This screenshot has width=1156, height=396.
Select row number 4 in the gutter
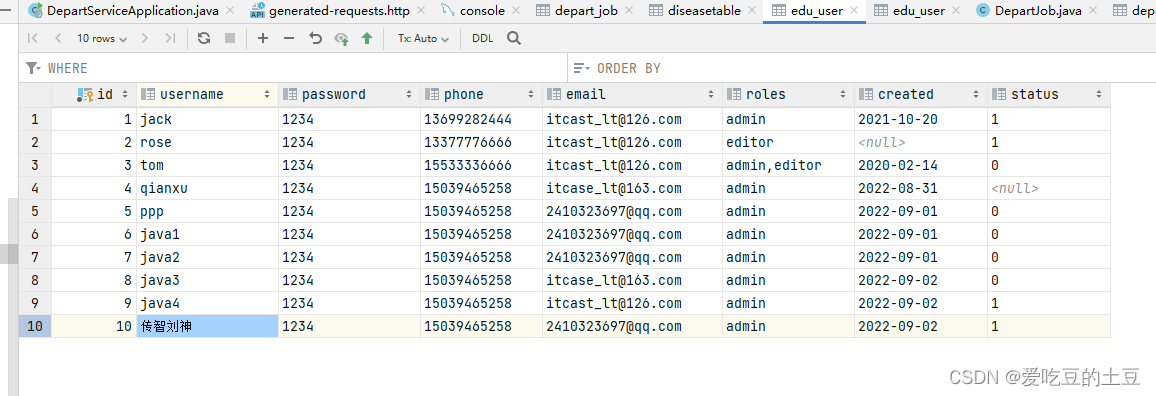point(35,188)
